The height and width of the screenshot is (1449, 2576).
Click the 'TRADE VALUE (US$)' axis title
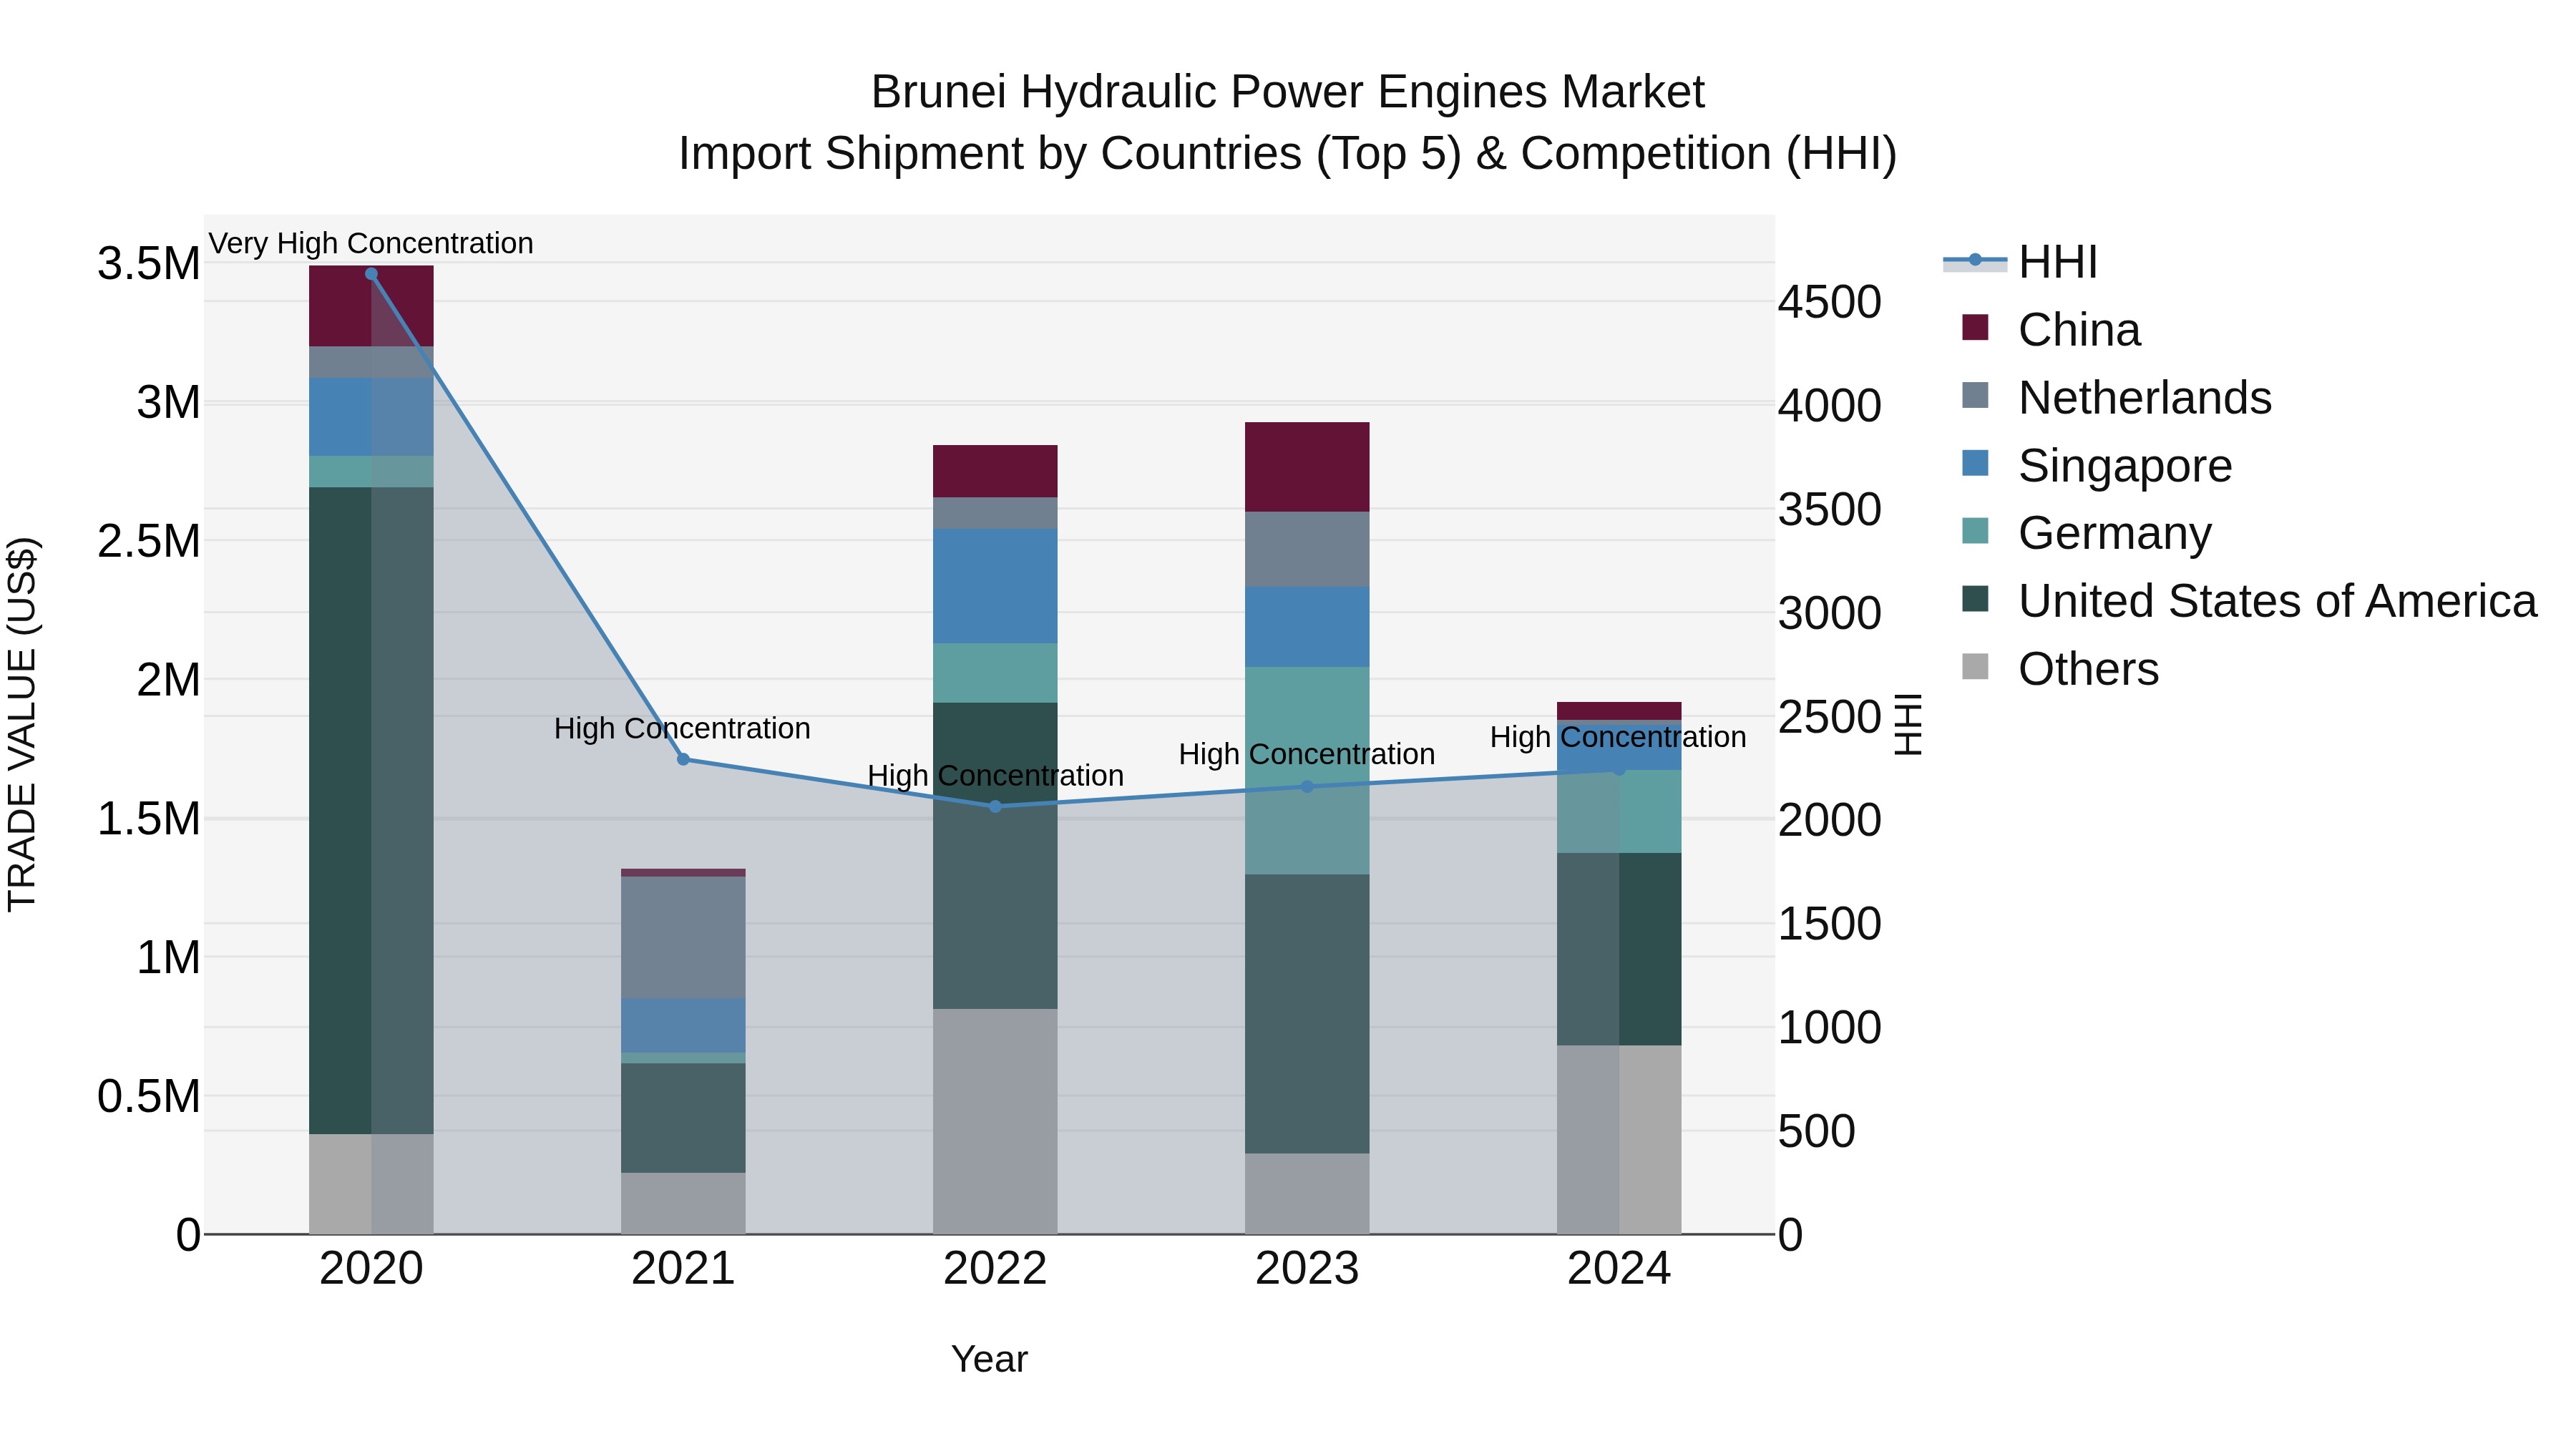click(x=22, y=724)
